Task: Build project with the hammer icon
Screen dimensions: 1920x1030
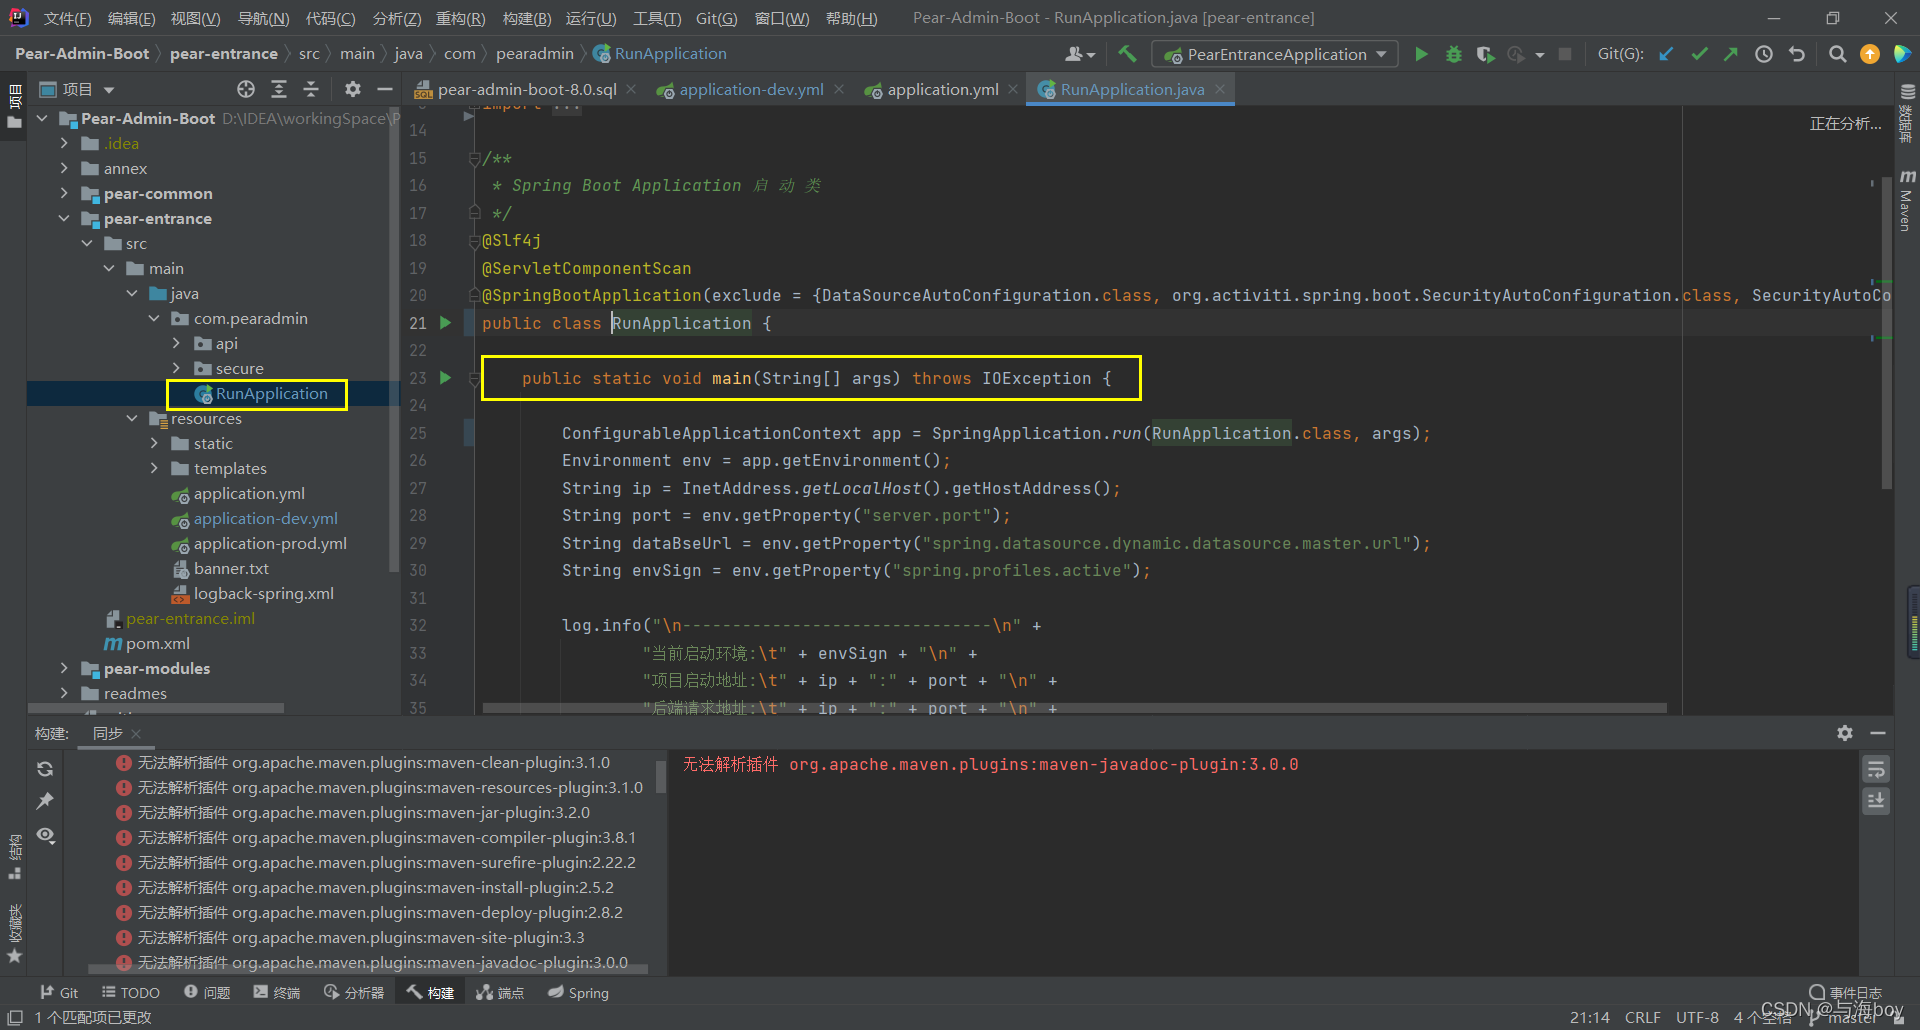Action: coord(1128,54)
